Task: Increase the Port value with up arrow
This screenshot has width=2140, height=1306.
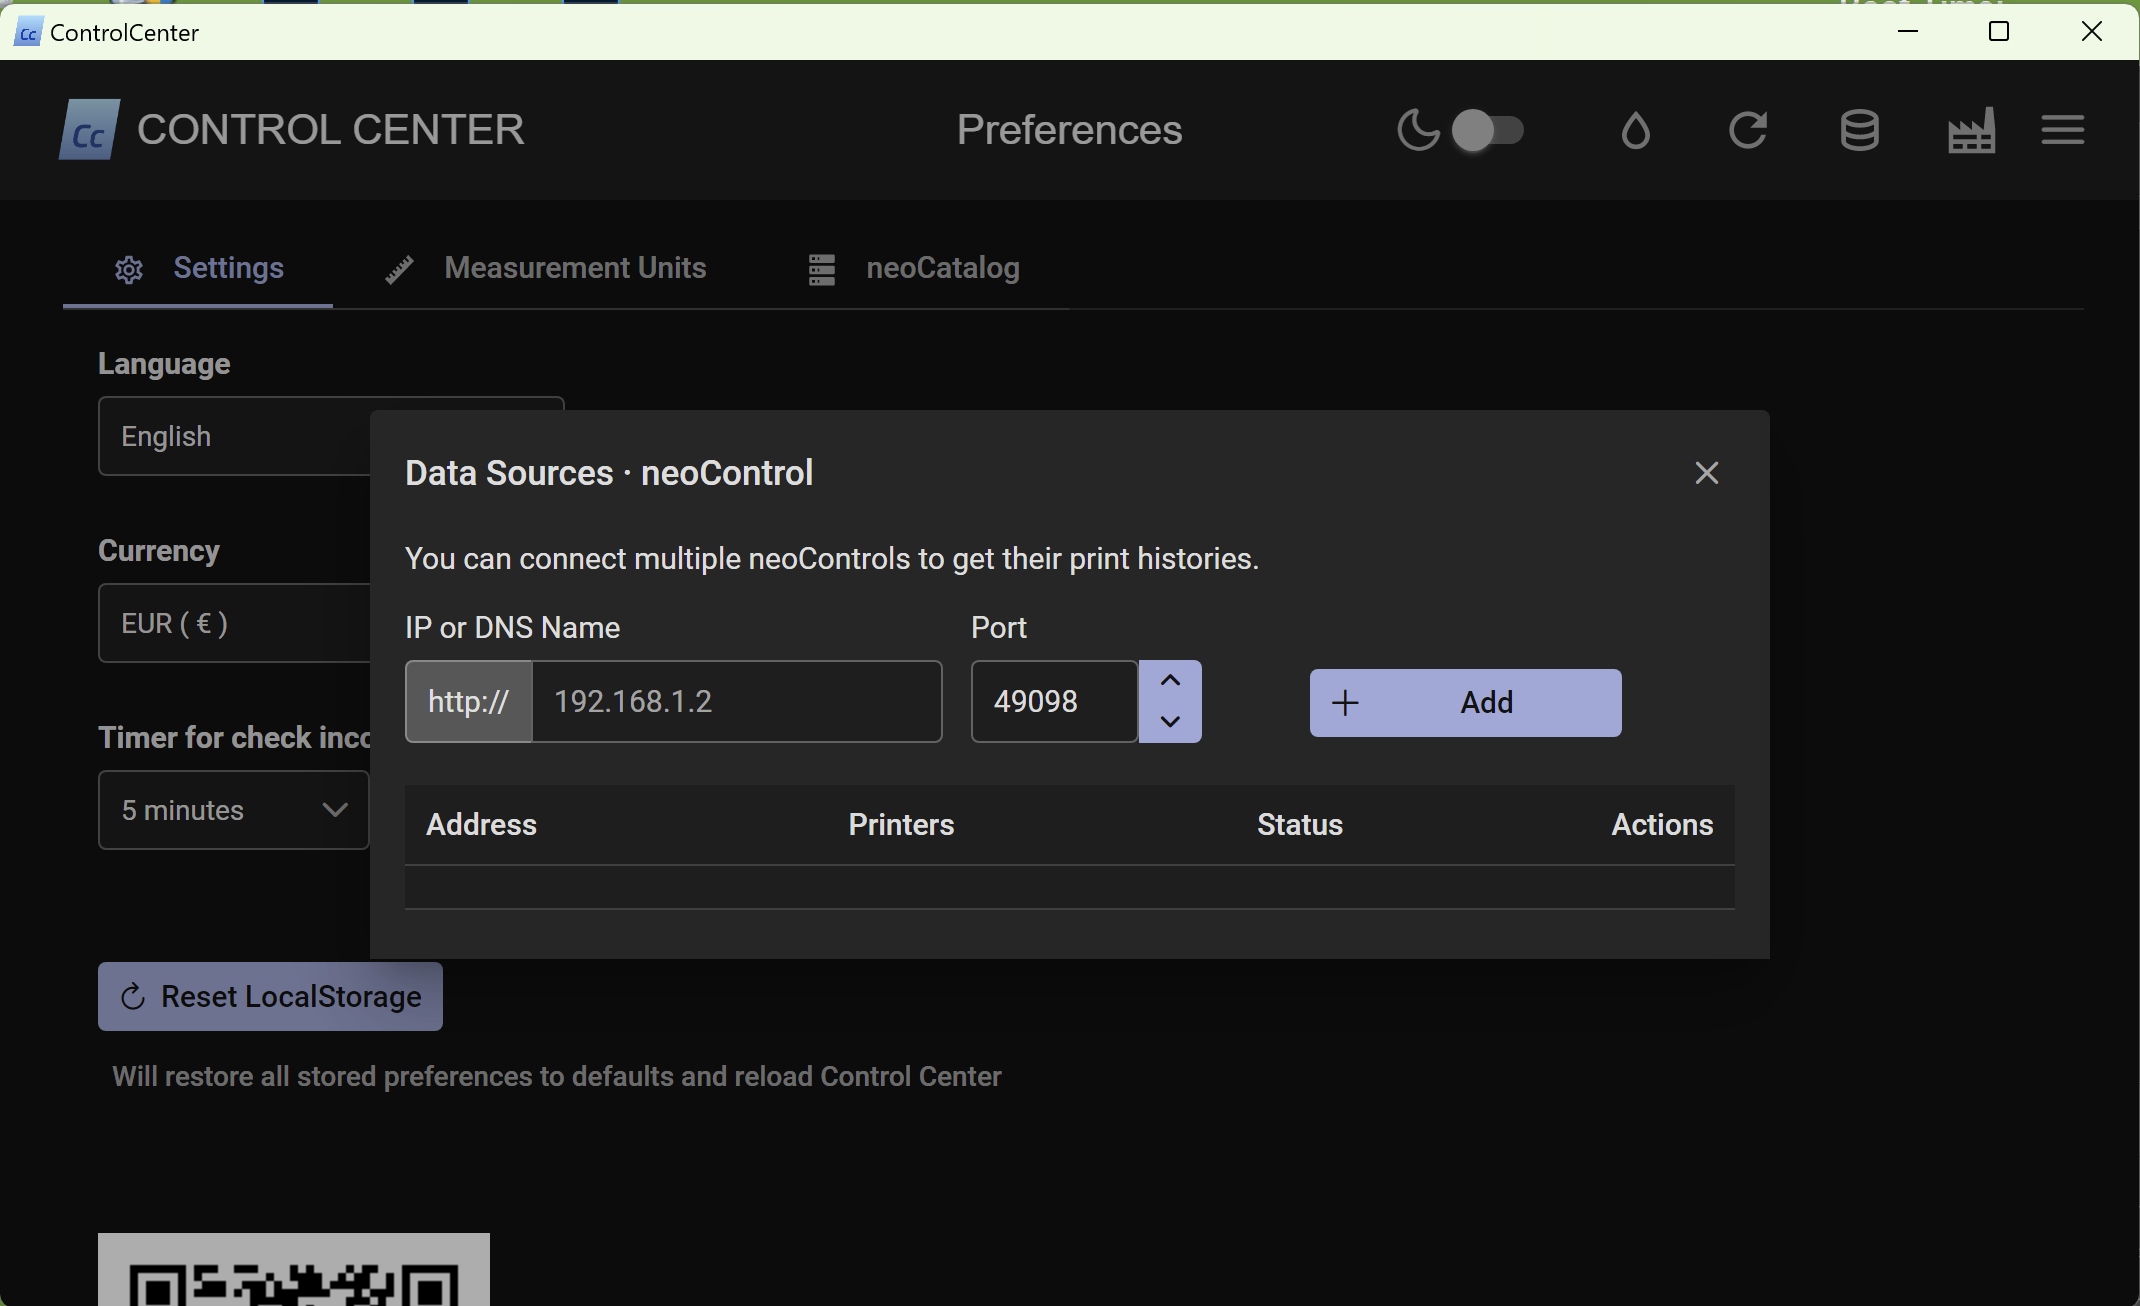Action: click(1170, 681)
